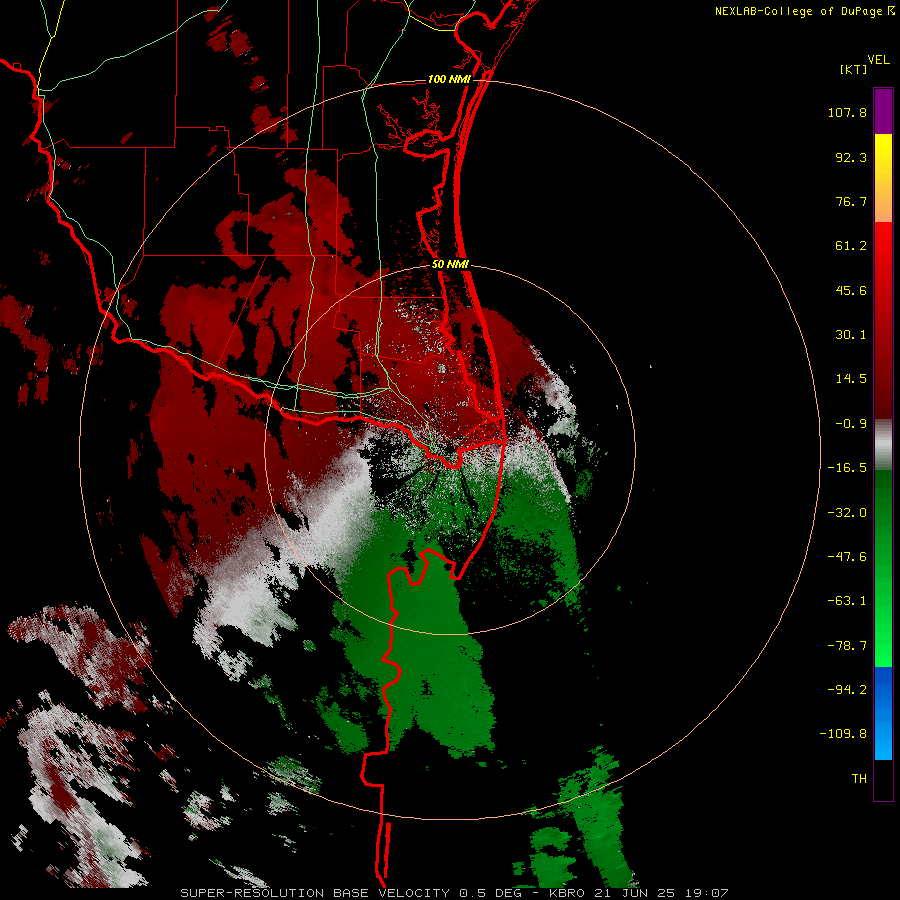Click the -78.7 legend value
Image resolution: width=900 pixels, height=900 pixels.
tap(847, 646)
